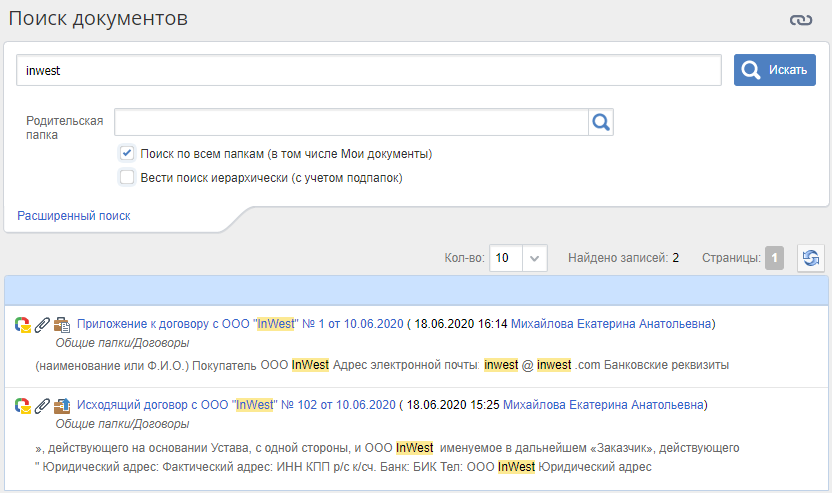
Task: Click briefcase document icon in first result
Action: (61, 325)
